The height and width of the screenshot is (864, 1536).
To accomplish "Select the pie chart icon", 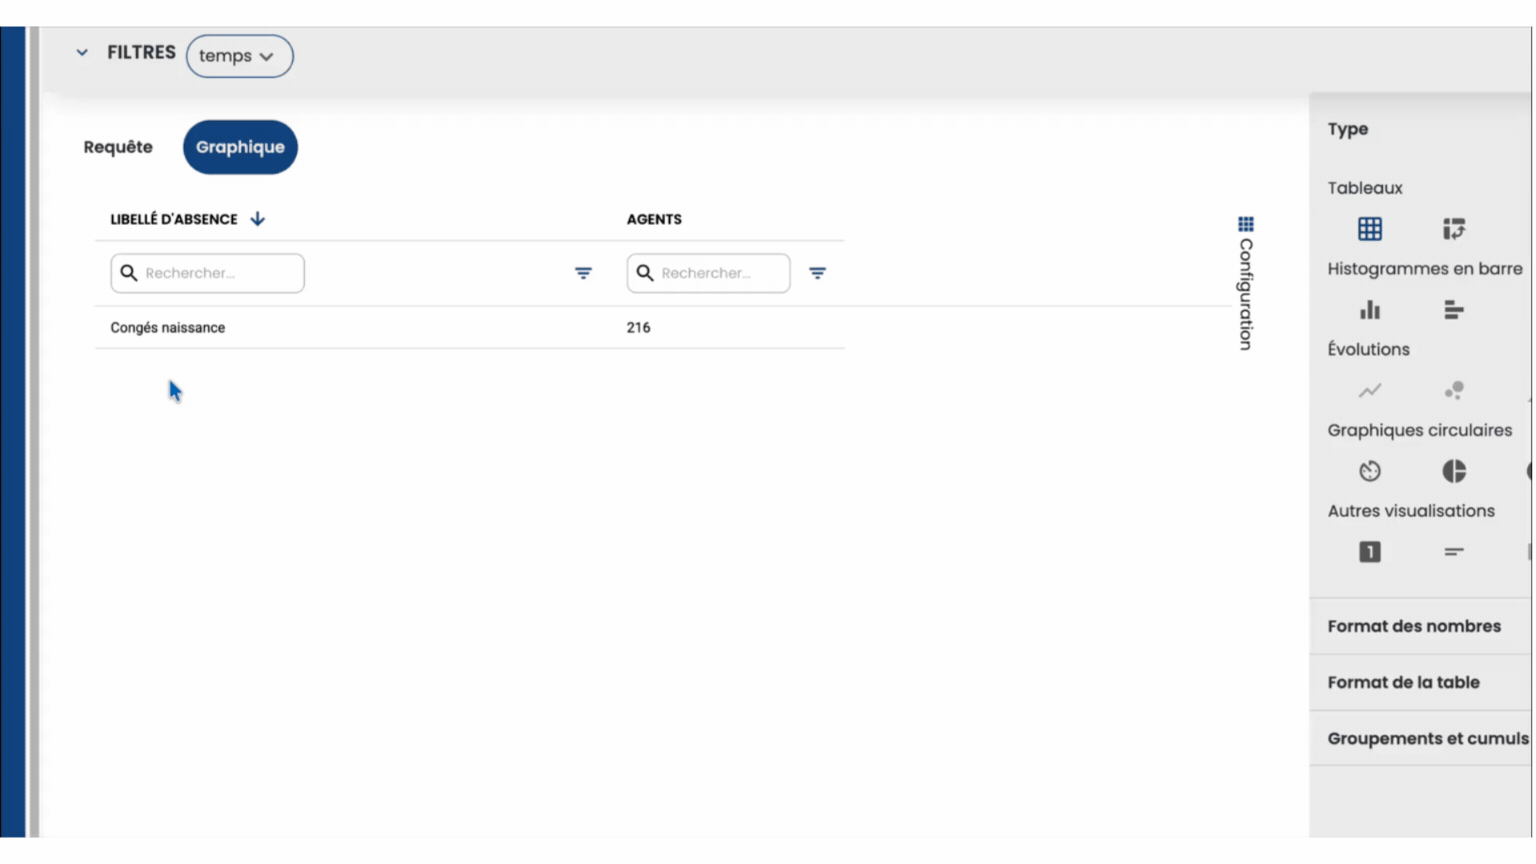I will (x=1453, y=471).
